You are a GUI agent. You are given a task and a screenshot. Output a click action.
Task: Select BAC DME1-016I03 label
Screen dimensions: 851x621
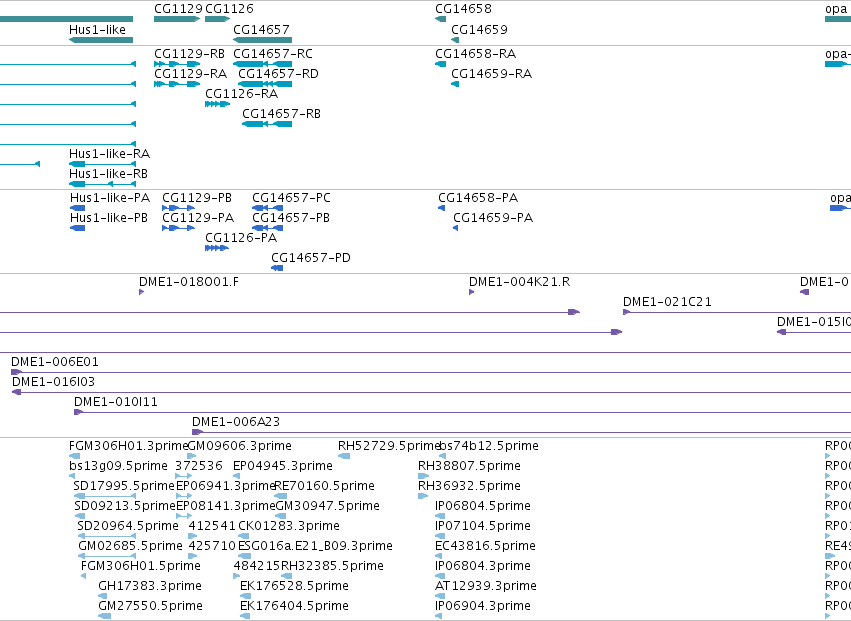click(53, 382)
